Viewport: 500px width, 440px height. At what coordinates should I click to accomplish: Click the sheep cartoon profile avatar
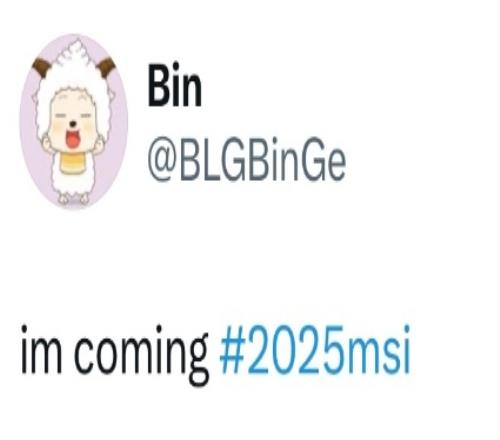[x=74, y=122]
